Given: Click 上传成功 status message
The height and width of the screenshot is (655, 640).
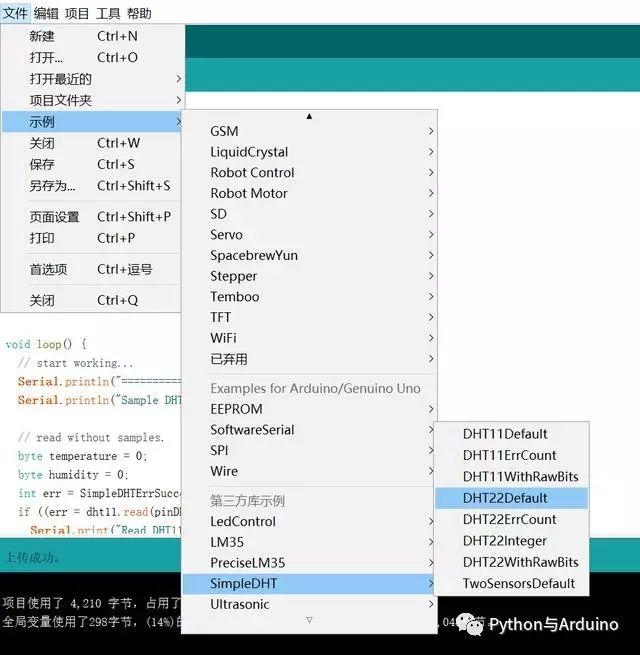Looking at the screenshot, I should tap(33, 557).
